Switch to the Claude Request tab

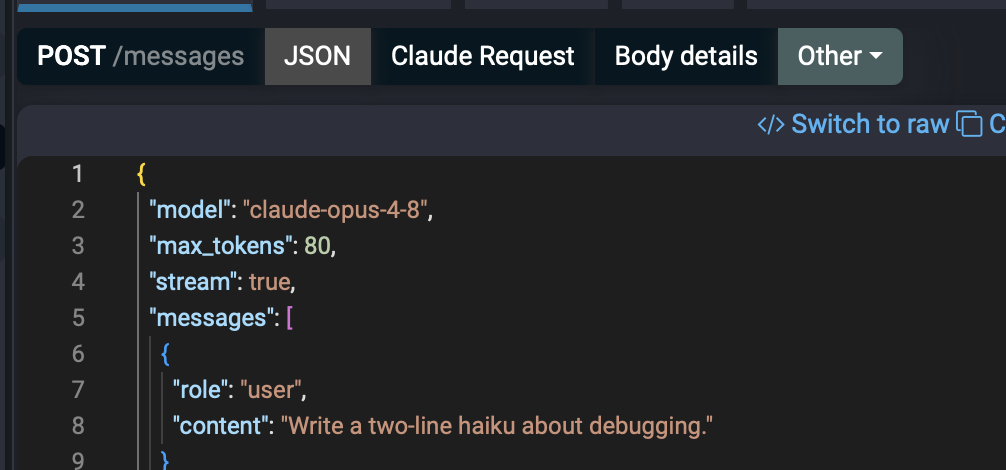(x=482, y=56)
